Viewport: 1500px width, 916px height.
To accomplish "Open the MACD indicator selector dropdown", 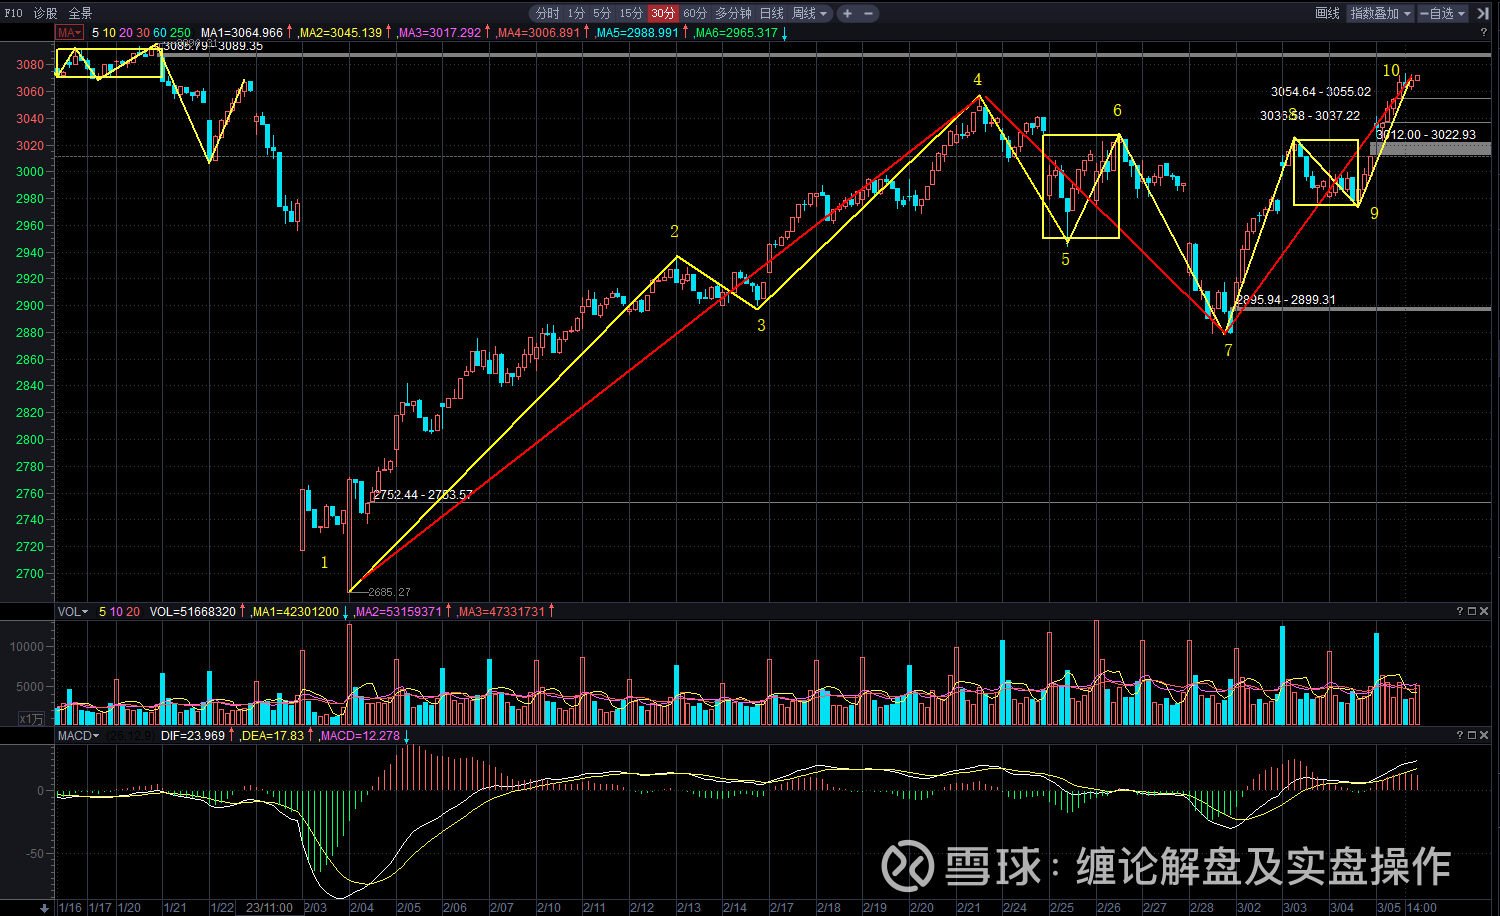I will [78, 735].
